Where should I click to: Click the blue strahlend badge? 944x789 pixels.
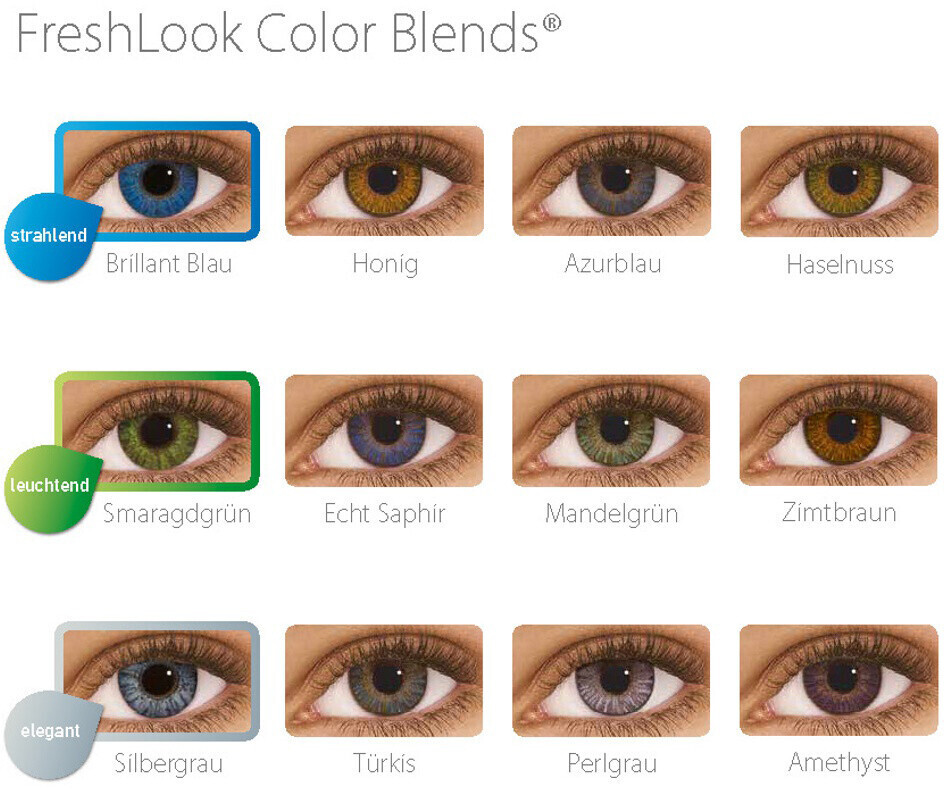coord(51,237)
